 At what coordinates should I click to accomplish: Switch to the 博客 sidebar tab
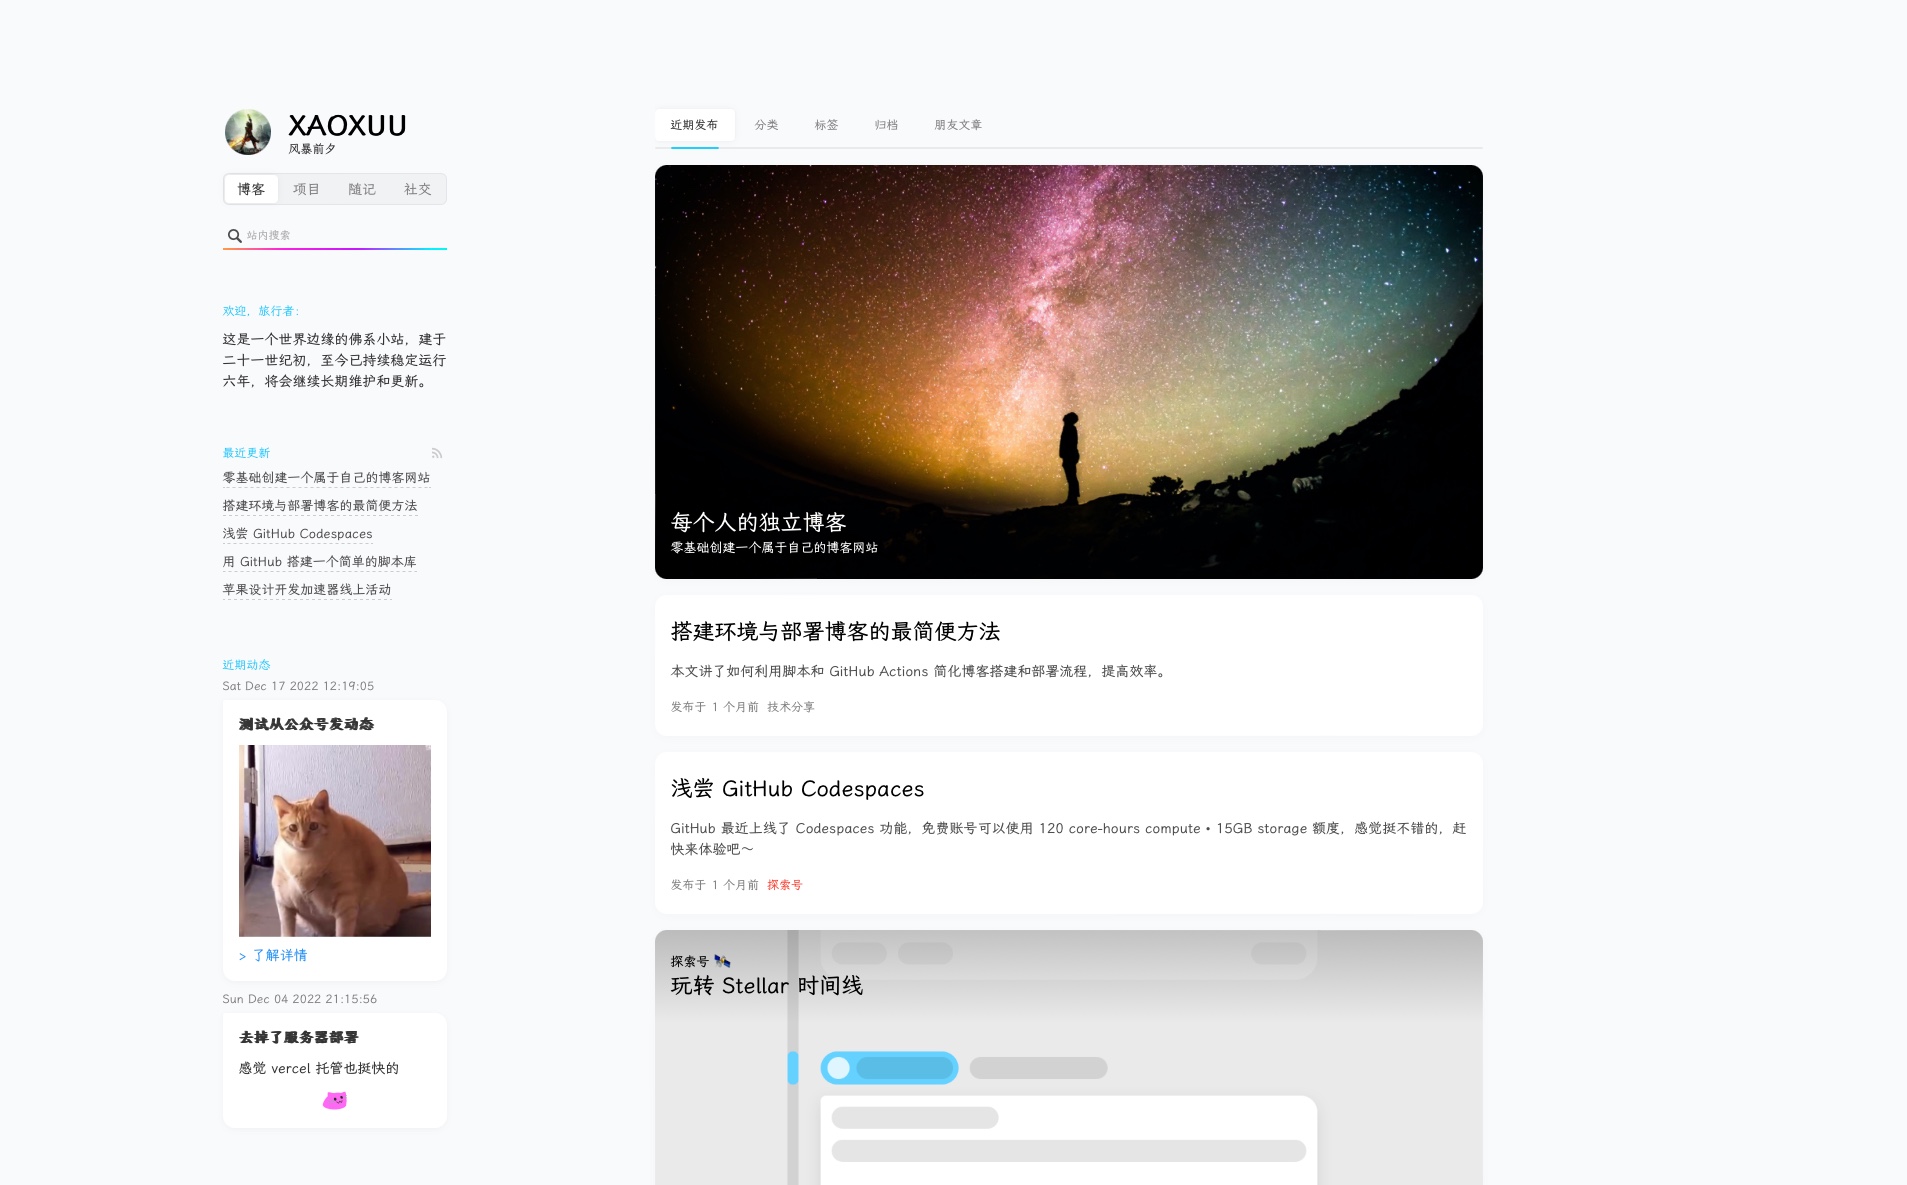click(251, 189)
